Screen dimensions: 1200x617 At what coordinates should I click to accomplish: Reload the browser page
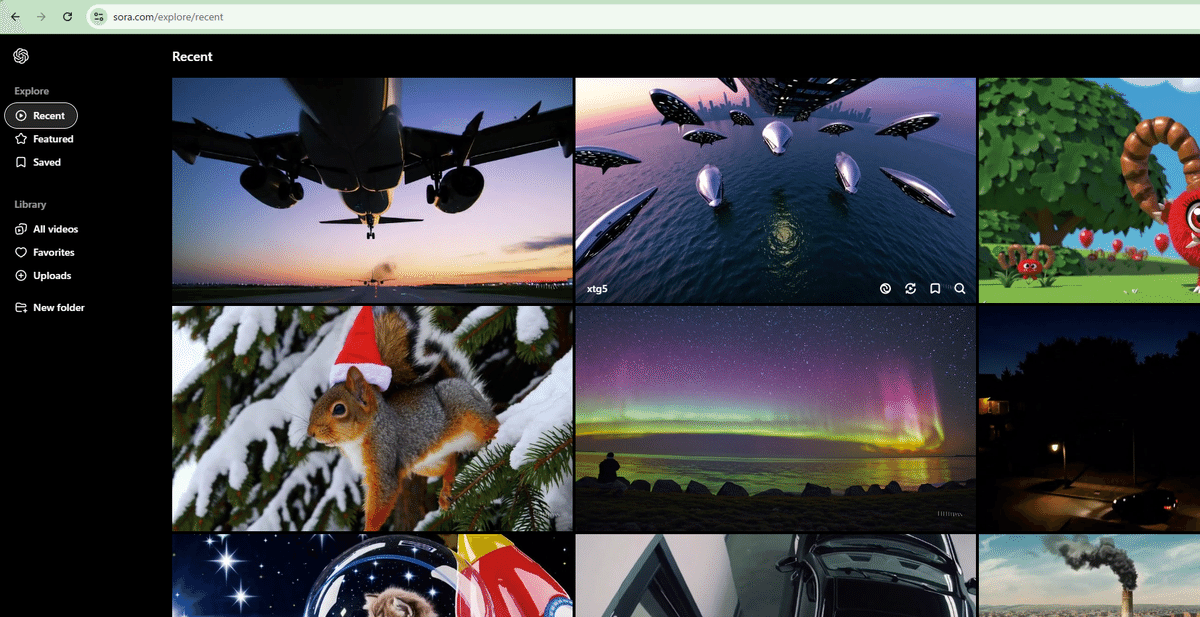(x=67, y=17)
